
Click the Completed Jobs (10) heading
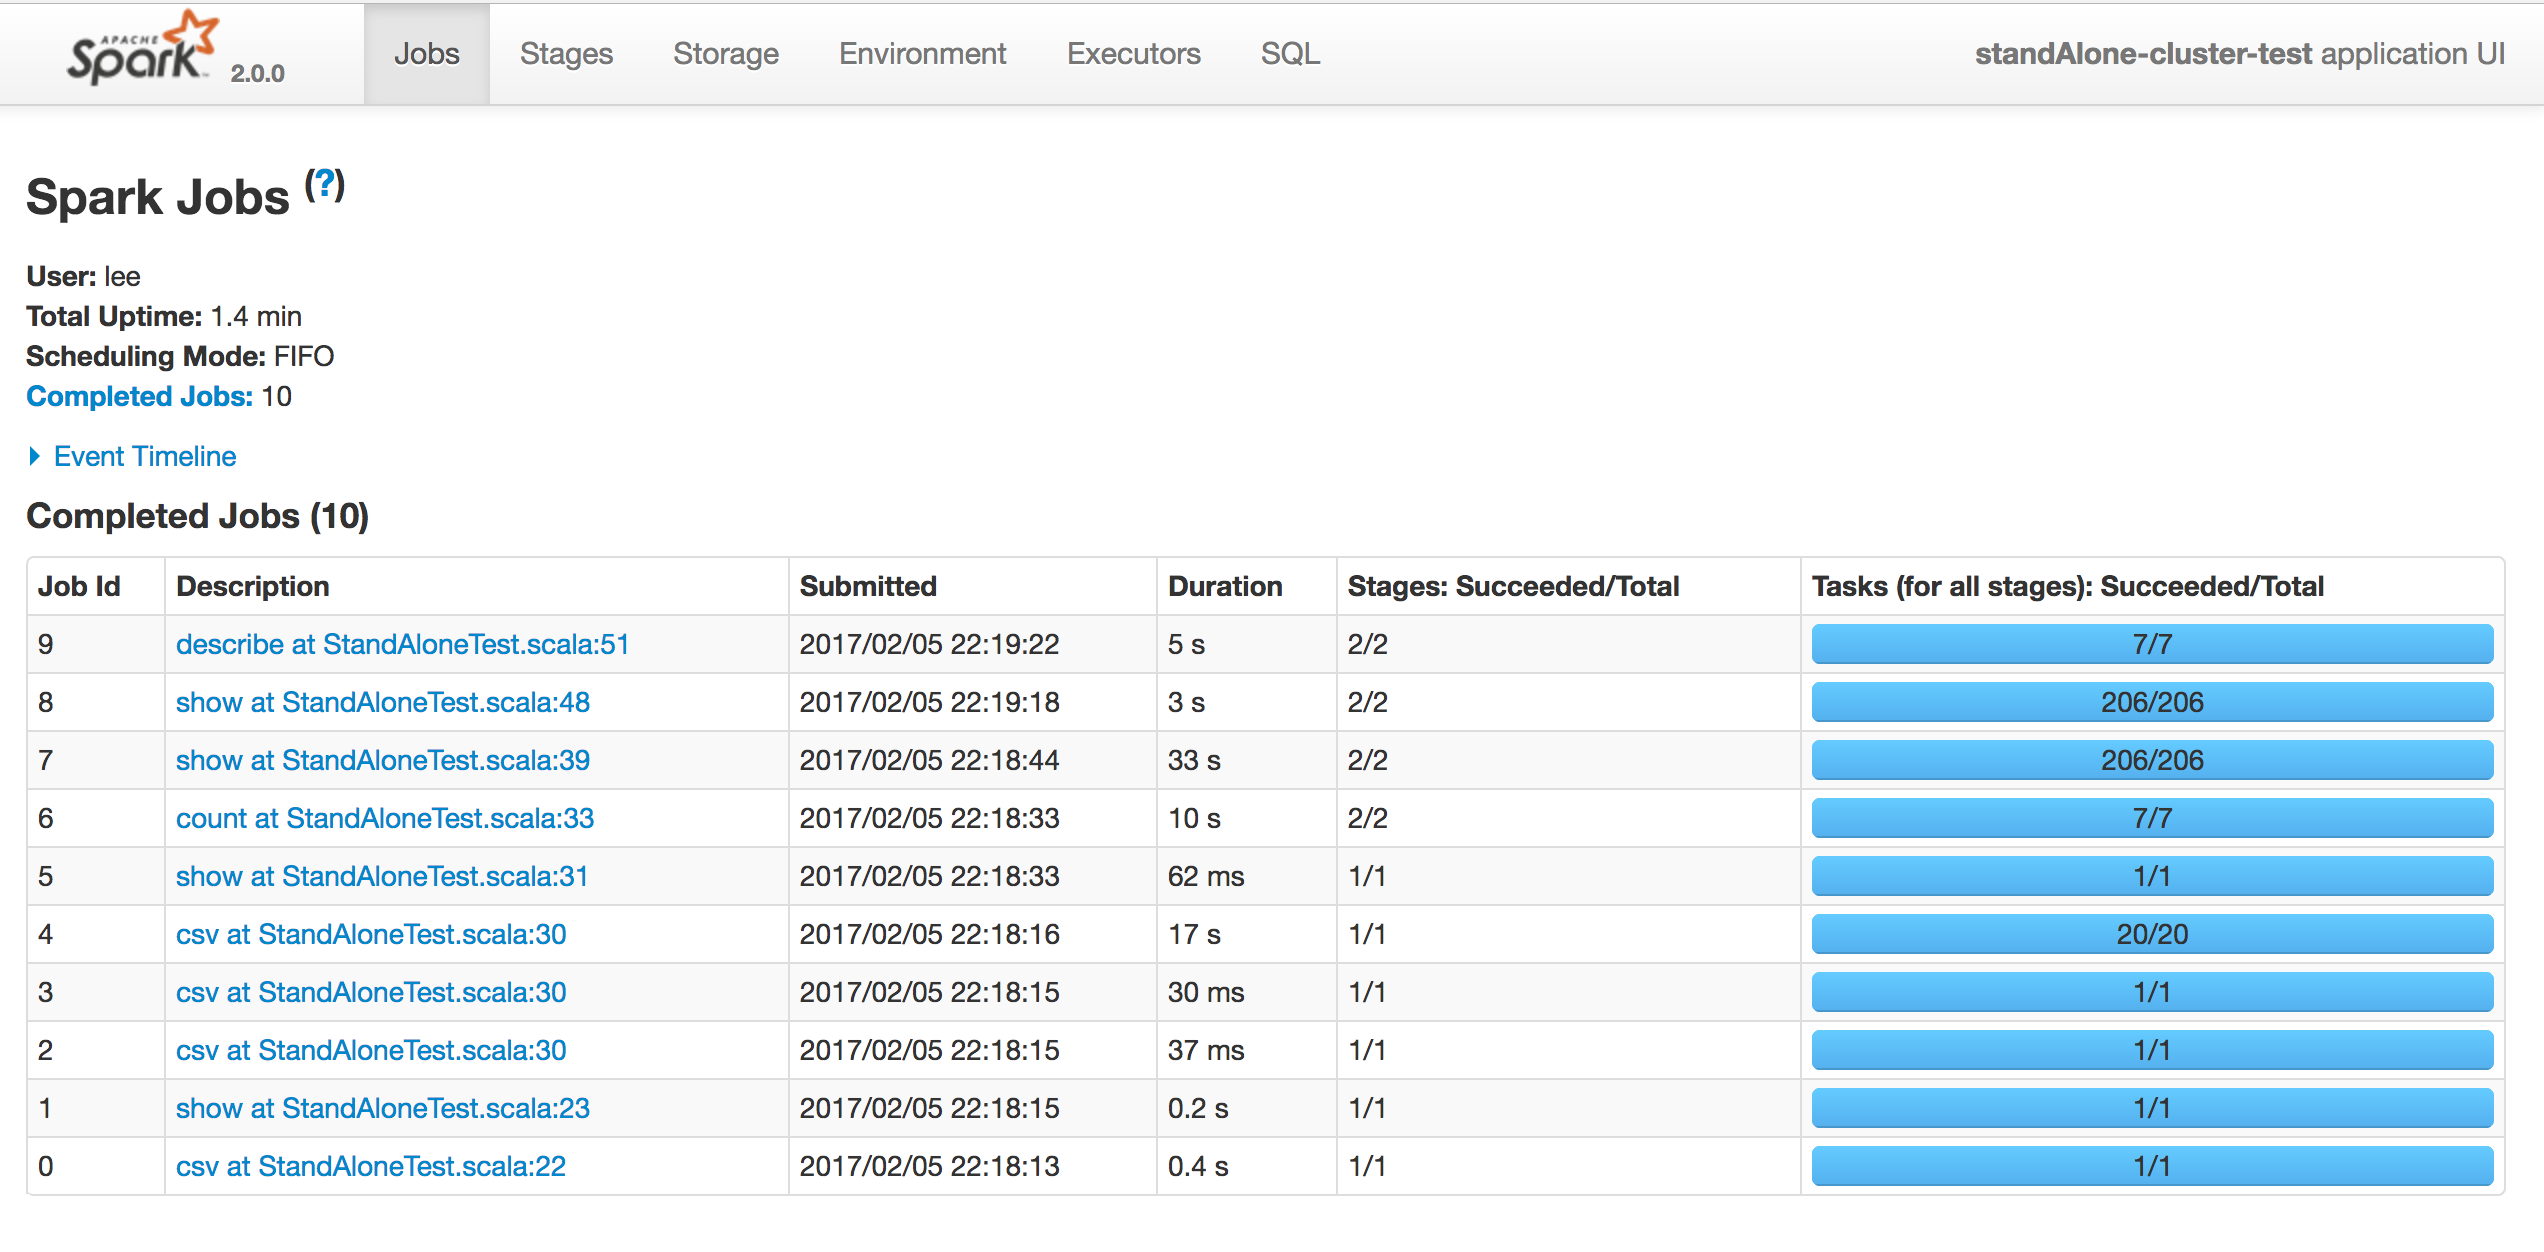[198, 516]
